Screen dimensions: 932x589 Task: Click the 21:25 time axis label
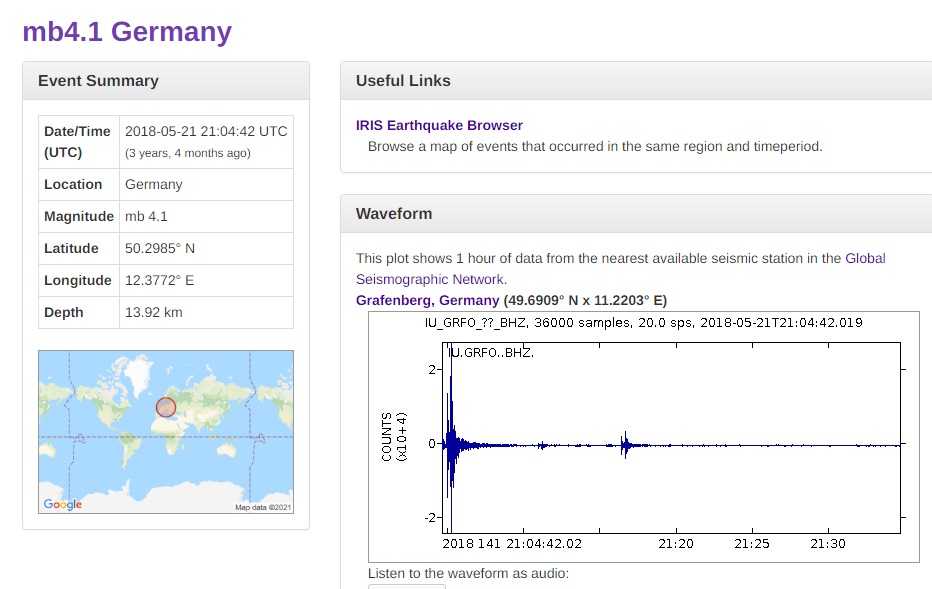(752, 543)
